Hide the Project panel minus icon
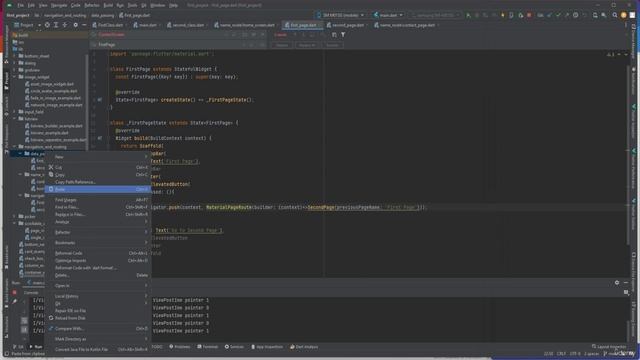The width and height of the screenshot is (640, 360). click(x=84, y=25)
